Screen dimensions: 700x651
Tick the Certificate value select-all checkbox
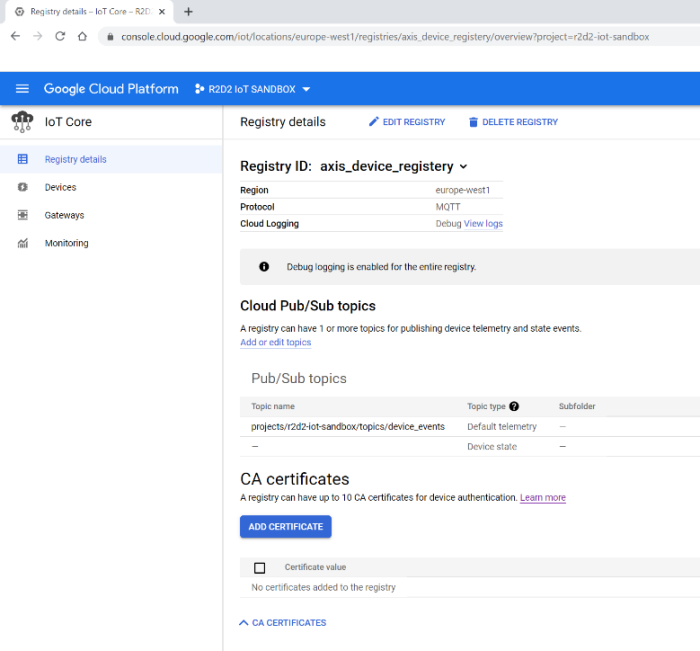[x=259, y=568]
